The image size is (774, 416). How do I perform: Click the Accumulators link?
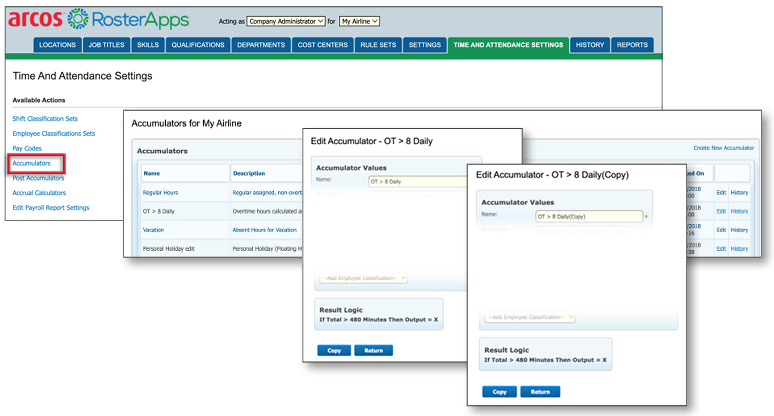point(31,163)
